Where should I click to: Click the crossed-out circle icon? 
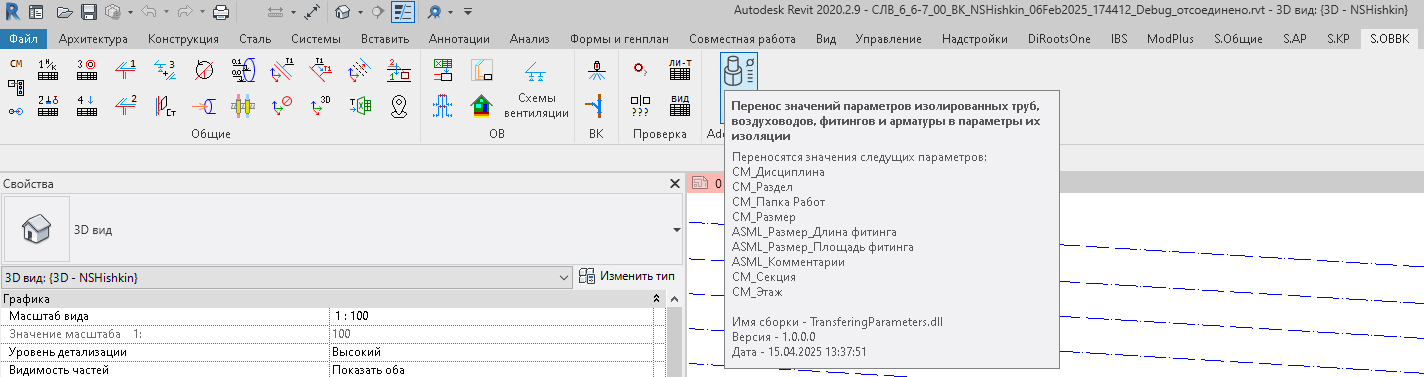tap(203, 69)
